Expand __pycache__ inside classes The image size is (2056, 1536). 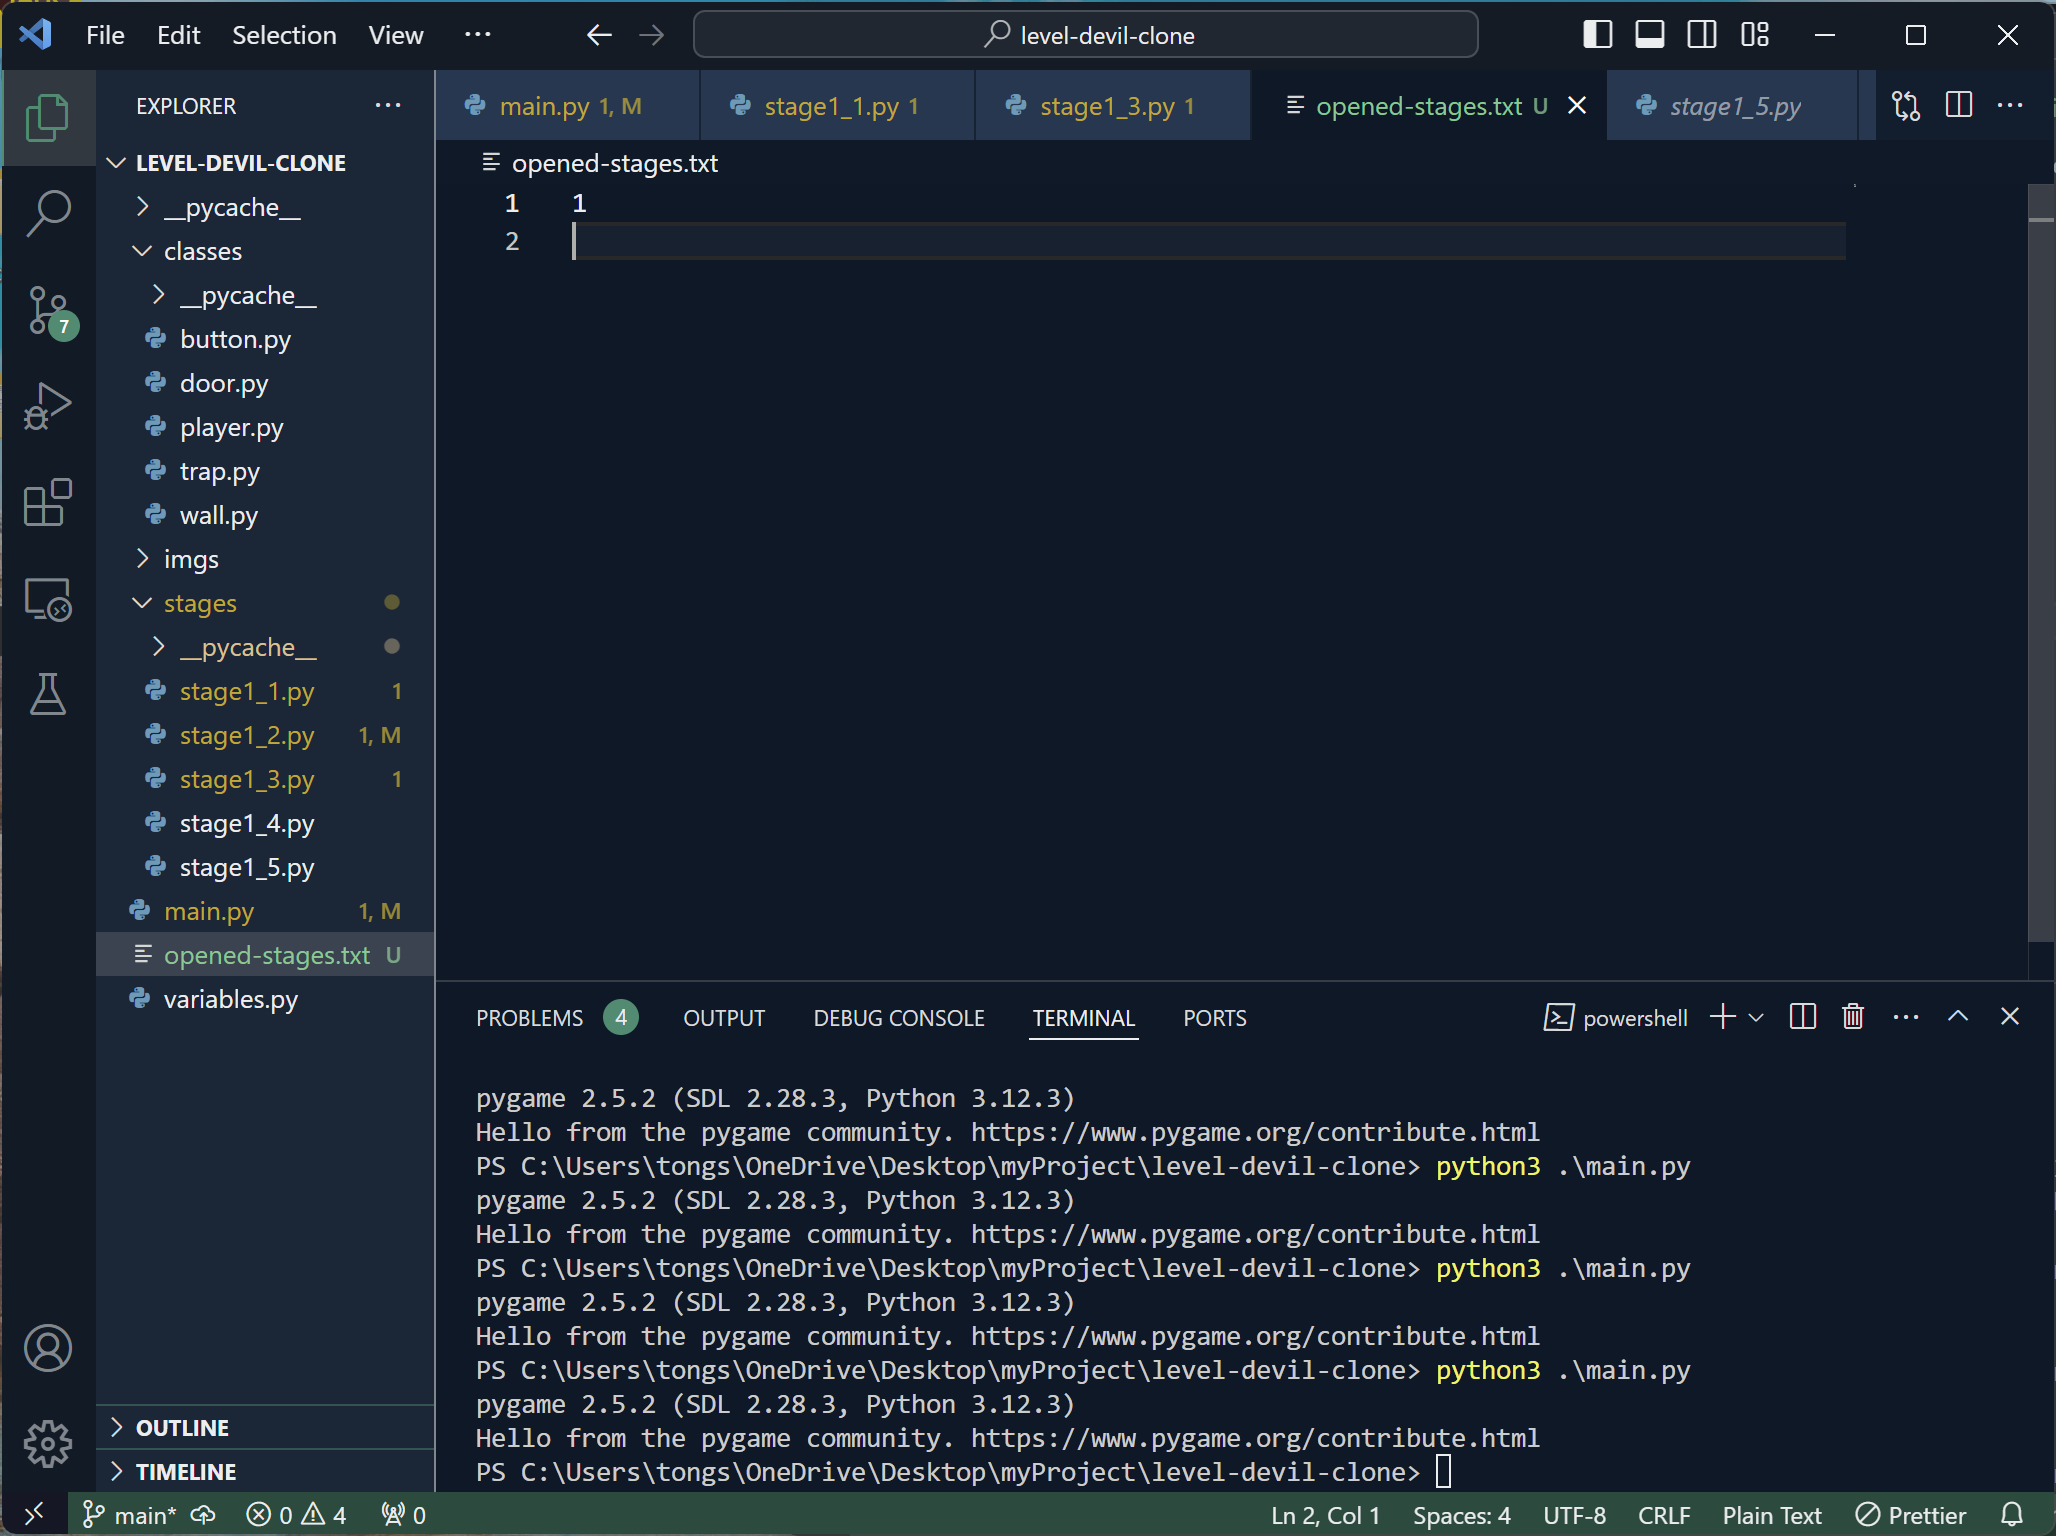(x=265, y=295)
